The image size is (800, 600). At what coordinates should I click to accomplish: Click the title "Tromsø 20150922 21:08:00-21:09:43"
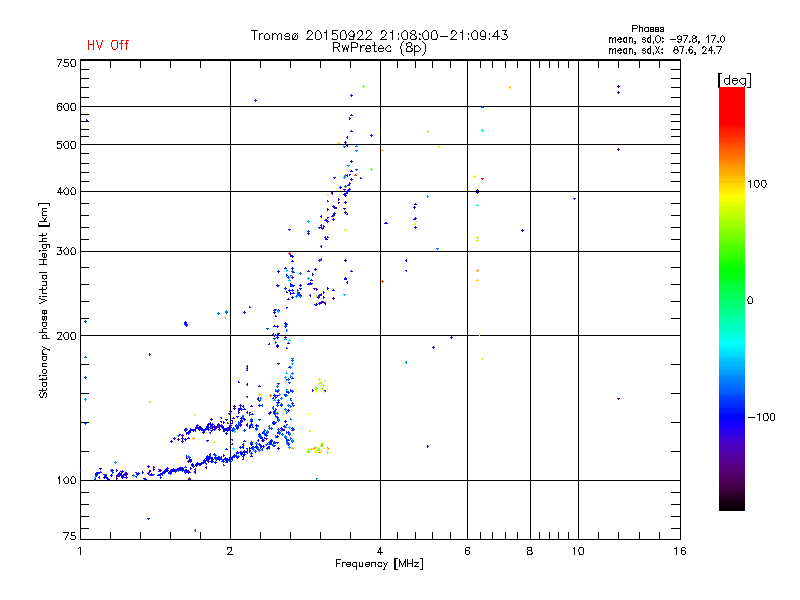coord(380,35)
